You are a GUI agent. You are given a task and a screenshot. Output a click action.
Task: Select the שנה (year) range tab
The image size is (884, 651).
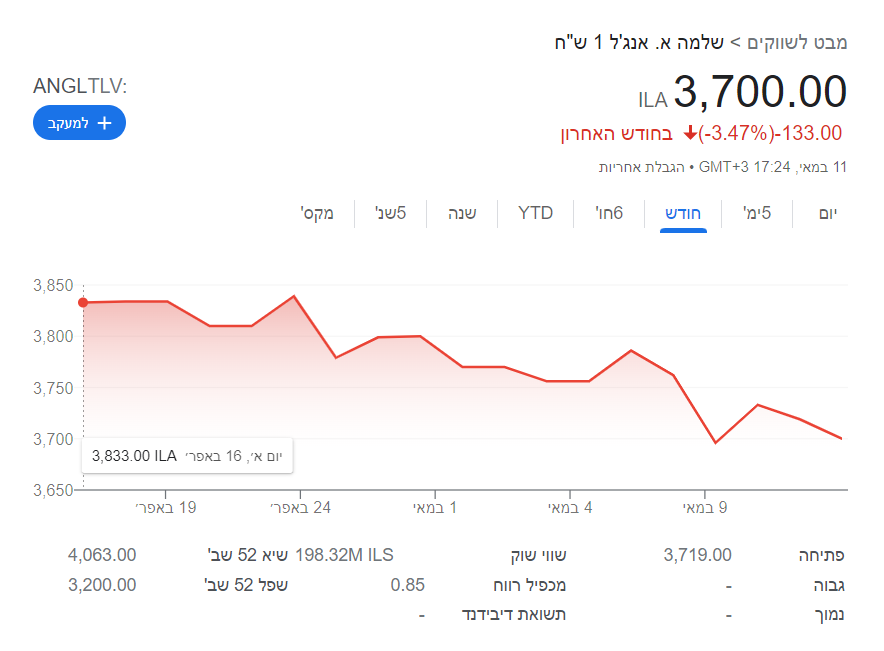[x=461, y=213]
